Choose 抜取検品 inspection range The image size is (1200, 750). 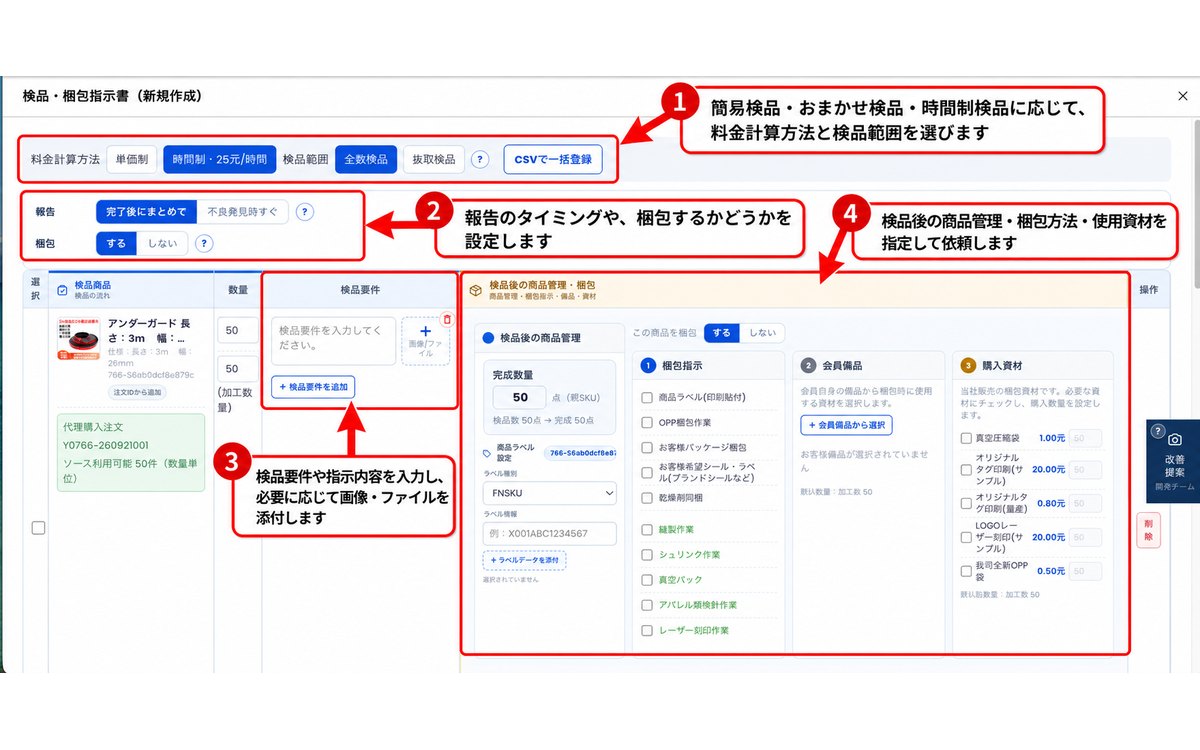pyautogui.click(x=434, y=159)
